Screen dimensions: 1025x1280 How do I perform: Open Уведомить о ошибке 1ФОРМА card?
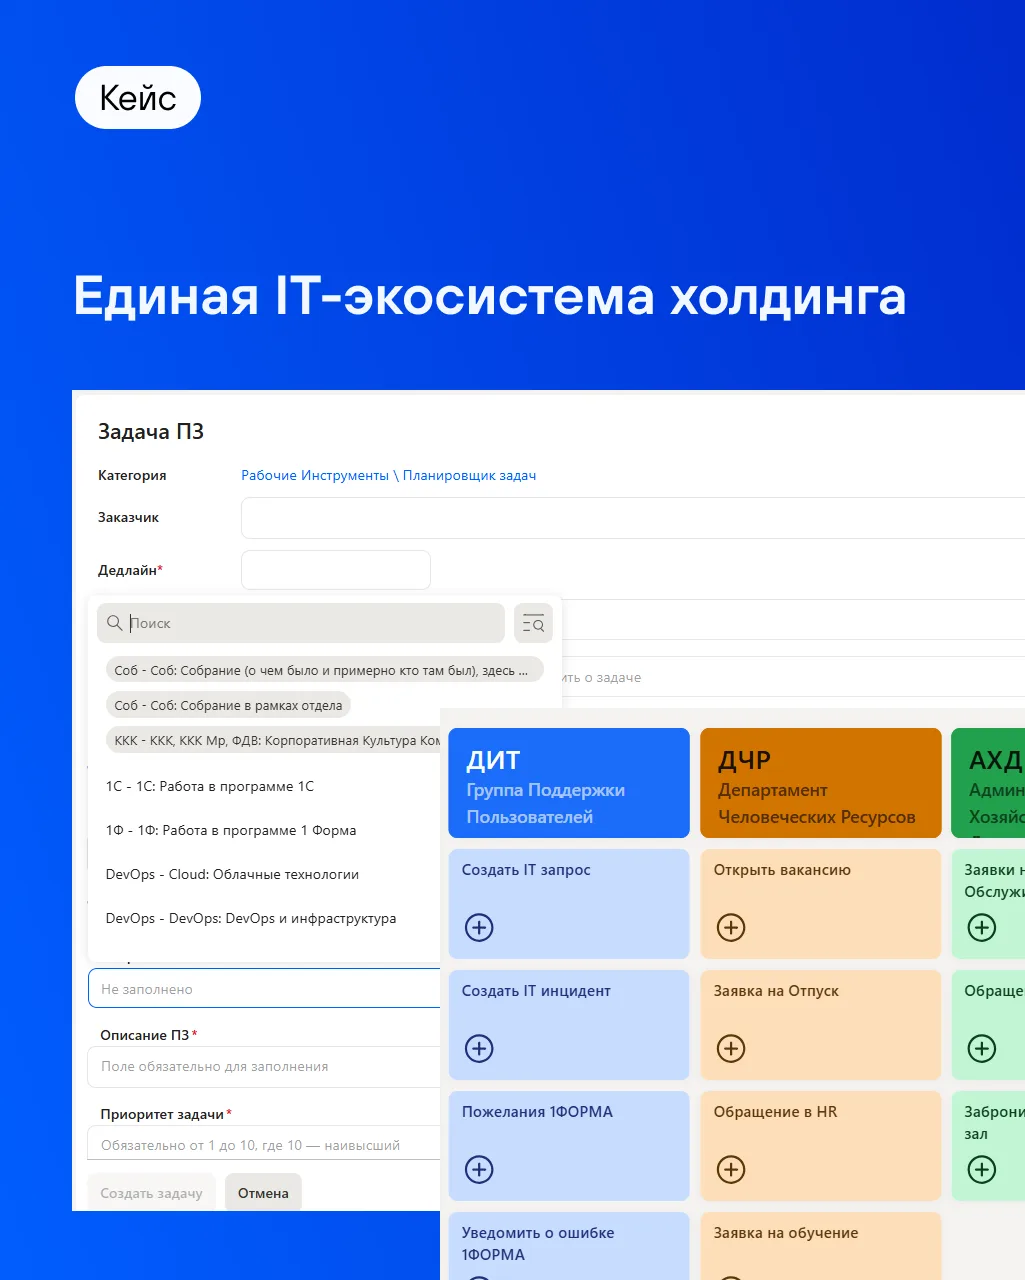[569, 1246]
